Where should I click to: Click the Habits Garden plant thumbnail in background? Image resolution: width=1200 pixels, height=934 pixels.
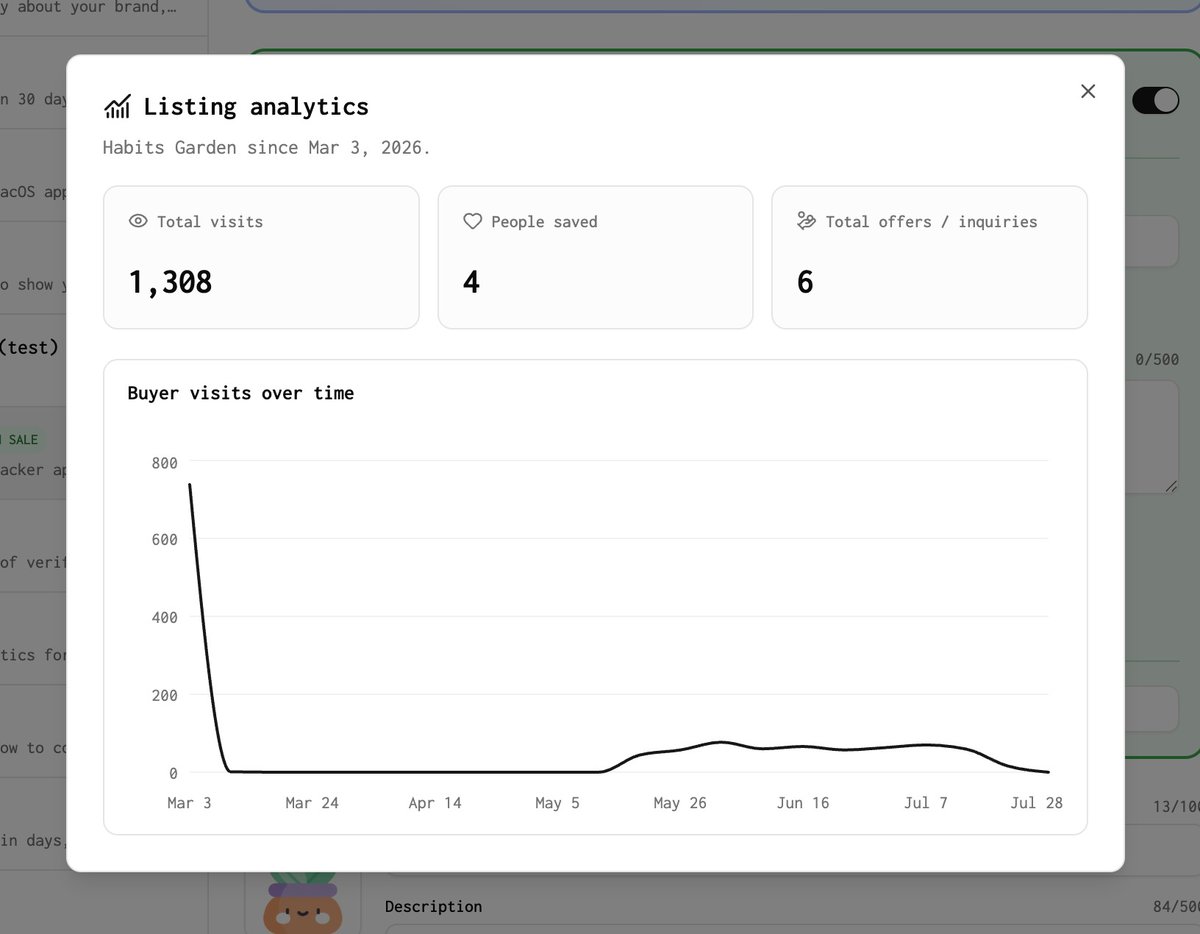point(303,903)
